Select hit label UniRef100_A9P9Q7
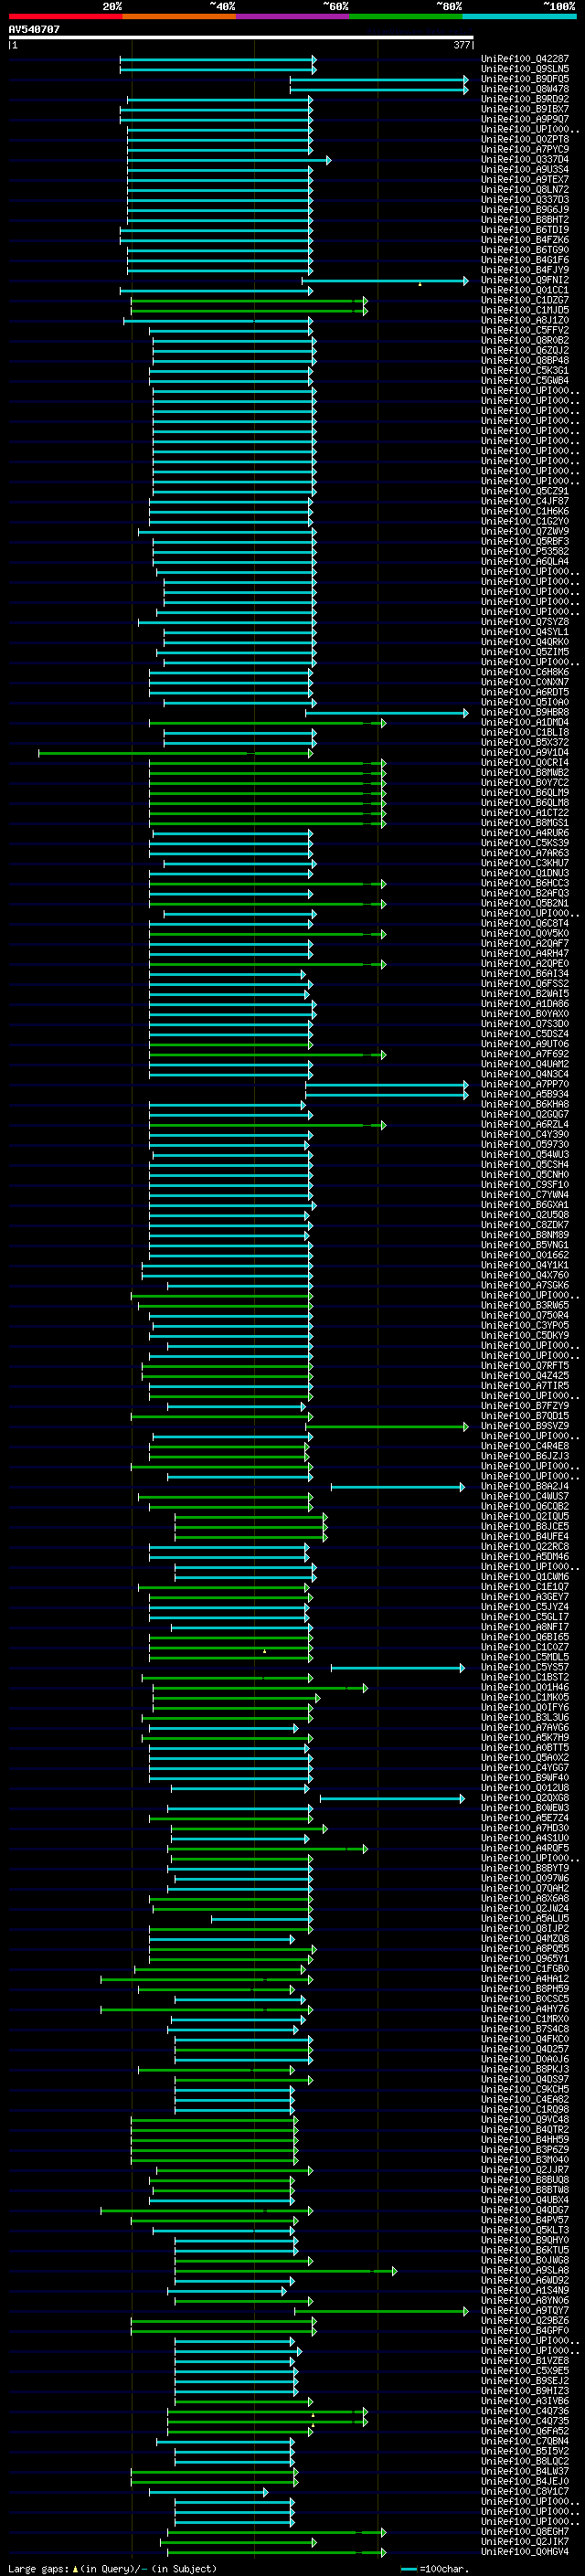585x2576 pixels. [x=525, y=119]
